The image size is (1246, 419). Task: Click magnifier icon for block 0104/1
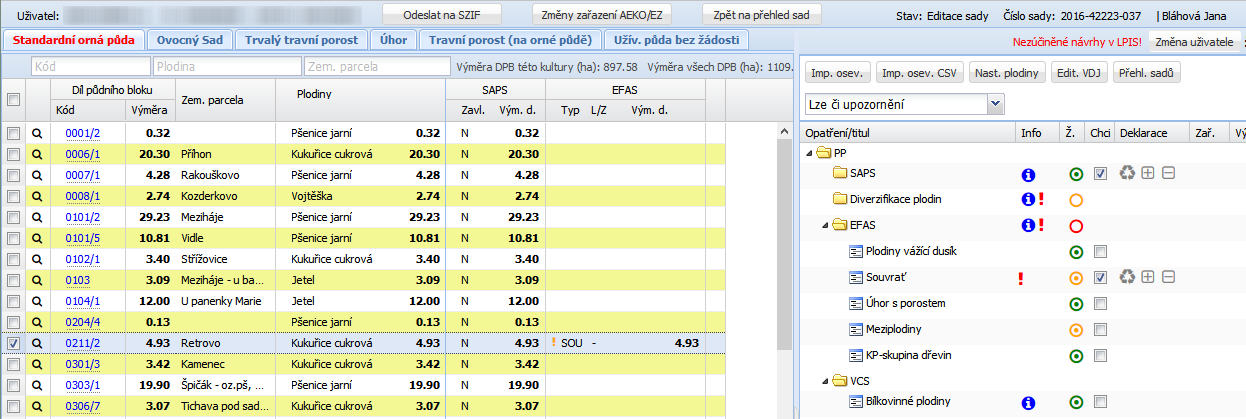coord(38,301)
